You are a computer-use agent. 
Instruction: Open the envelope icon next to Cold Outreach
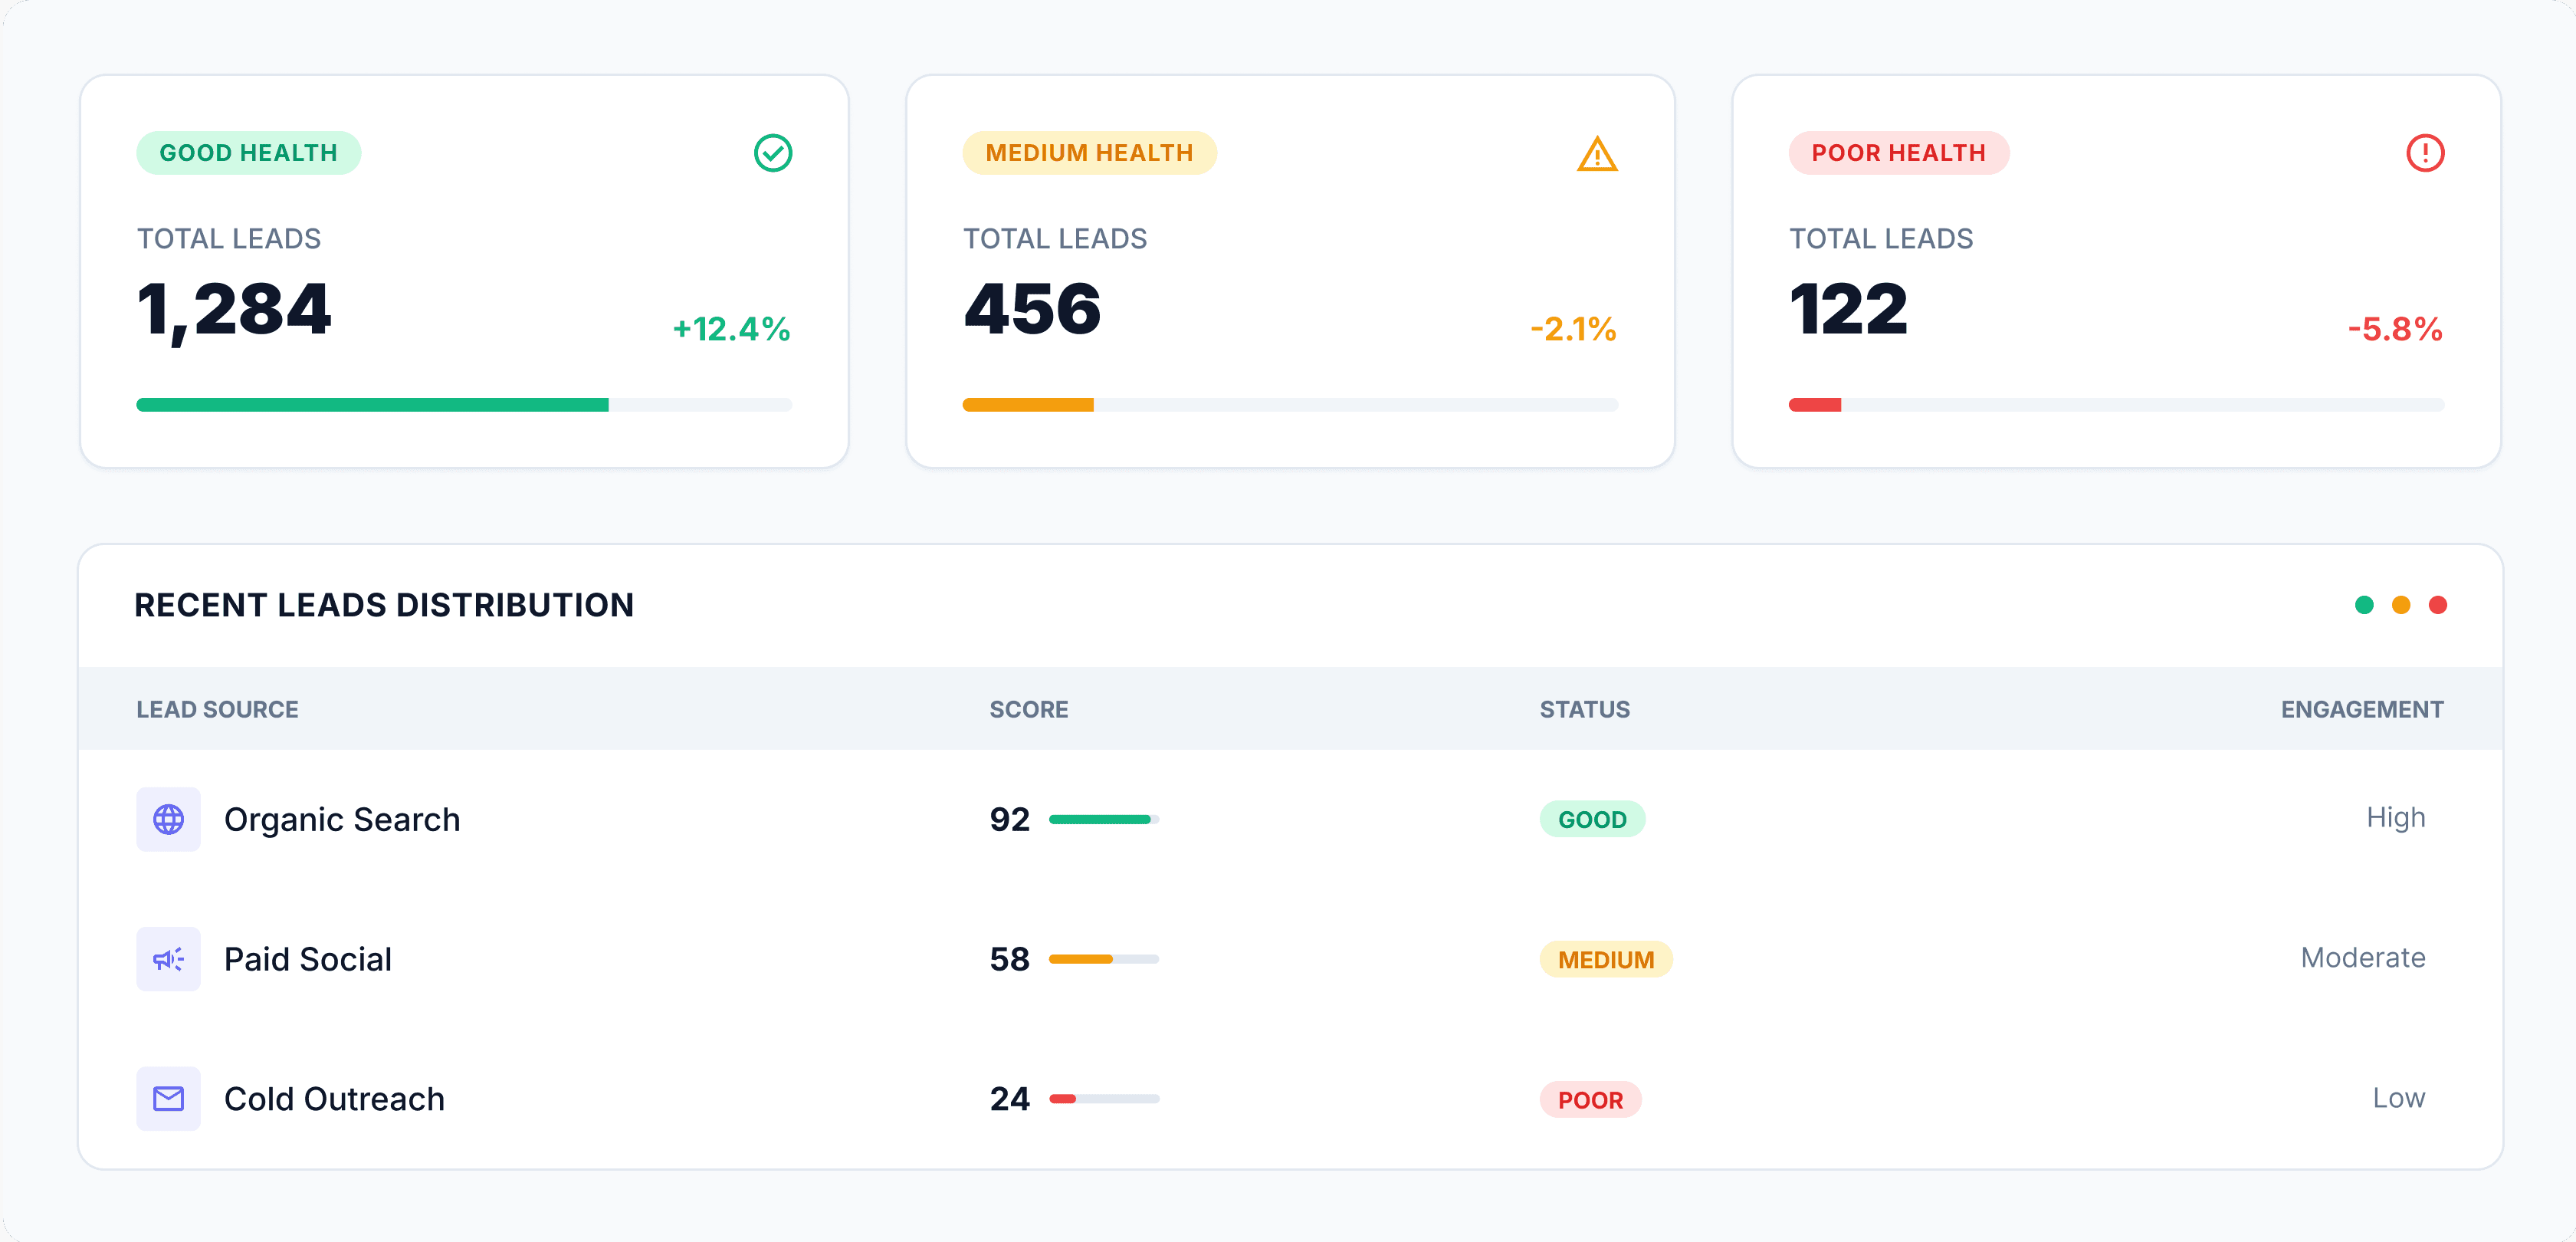(169, 1098)
